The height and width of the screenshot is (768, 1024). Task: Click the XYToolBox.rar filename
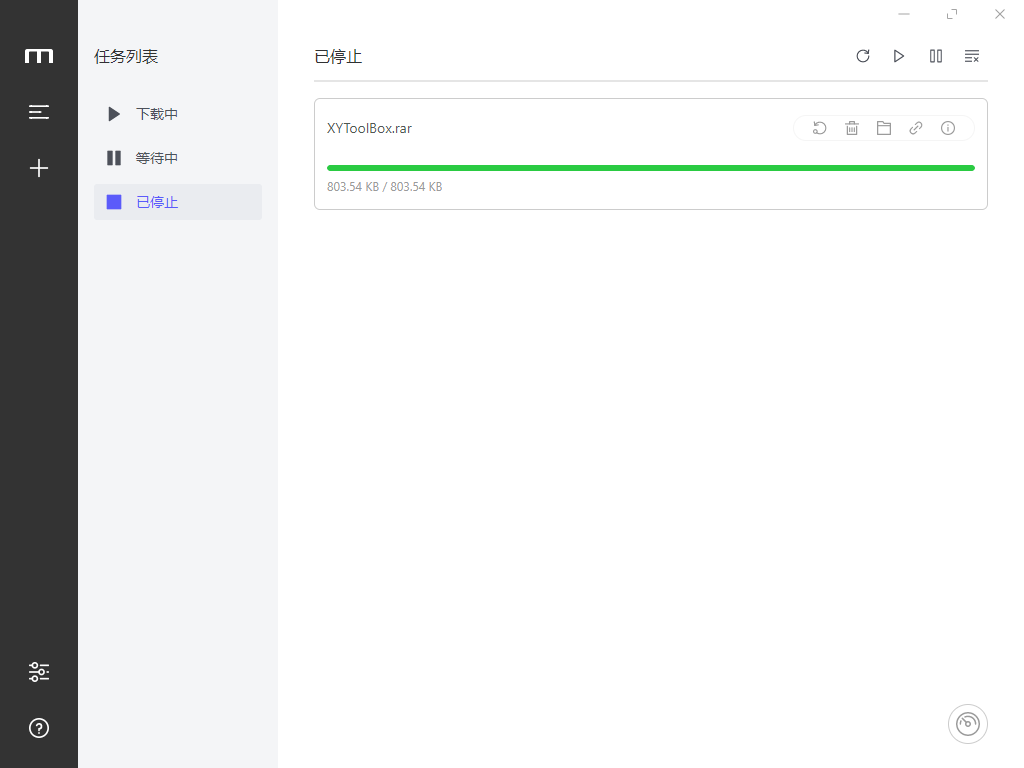tap(369, 128)
